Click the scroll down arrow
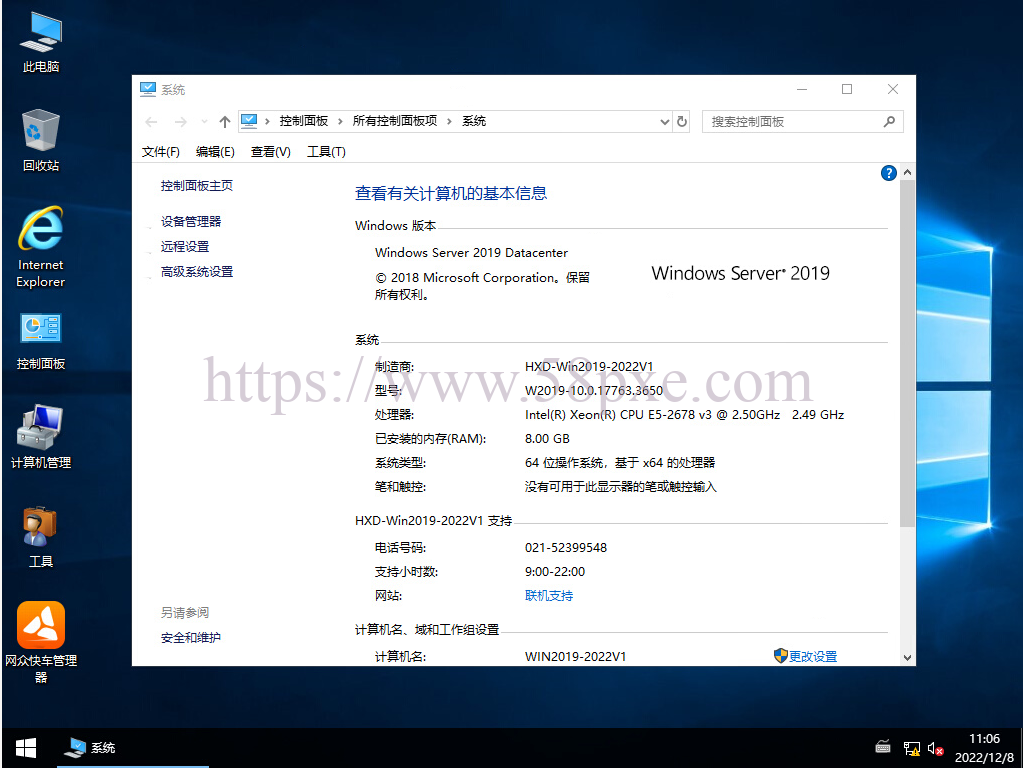The height and width of the screenshot is (768, 1023). 907,658
